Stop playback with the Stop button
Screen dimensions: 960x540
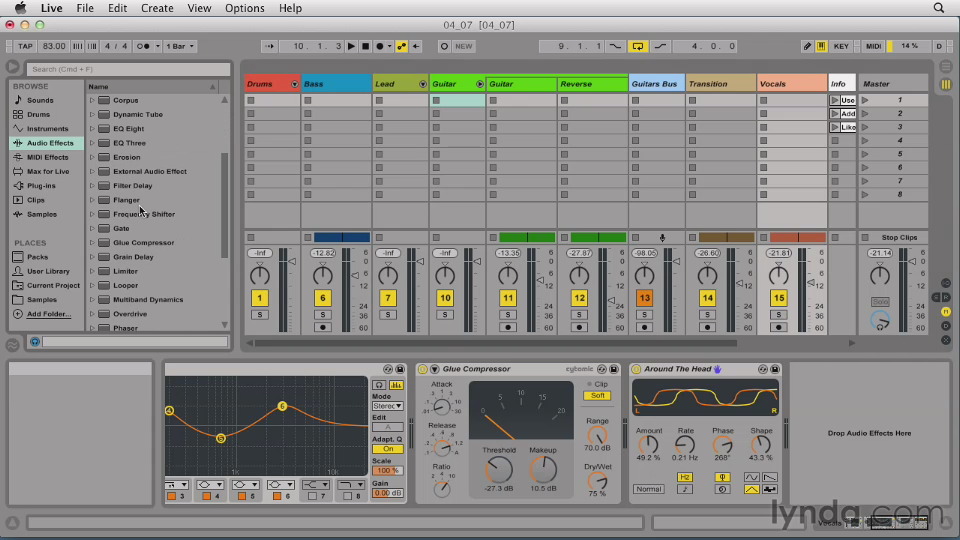366,46
